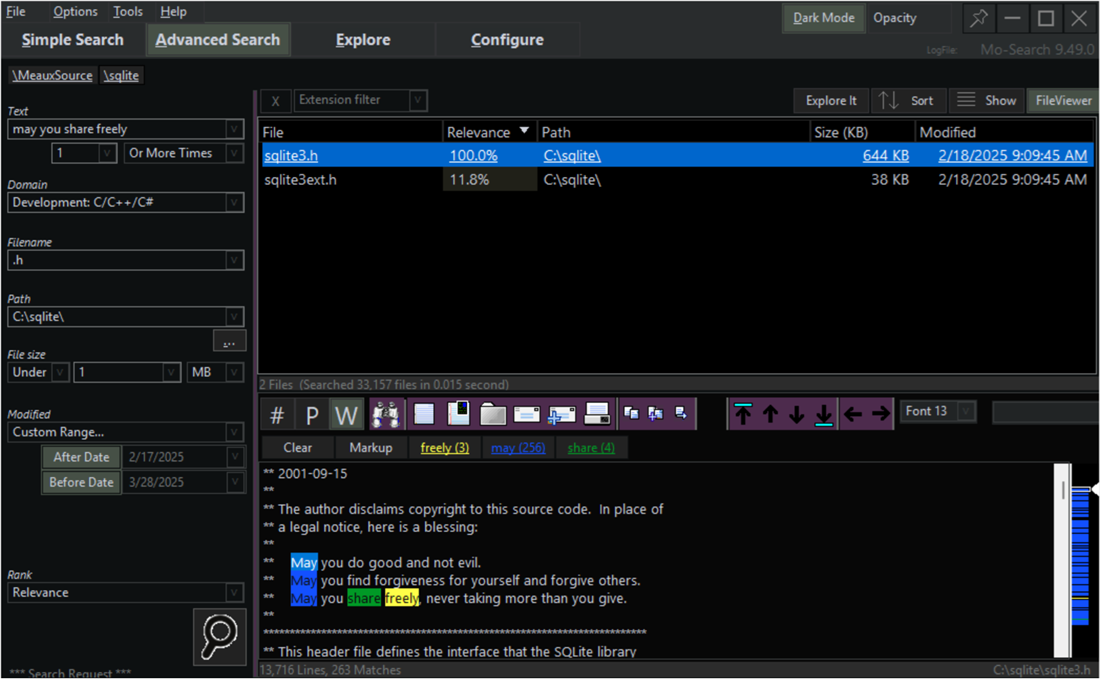Open the Extension filter dropdown

tap(417, 100)
